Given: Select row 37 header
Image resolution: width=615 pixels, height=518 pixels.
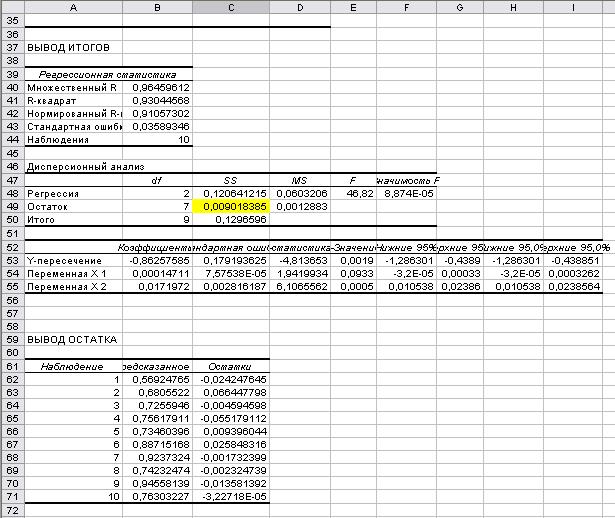Looking at the screenshot, I should click(x=13, y=47).
